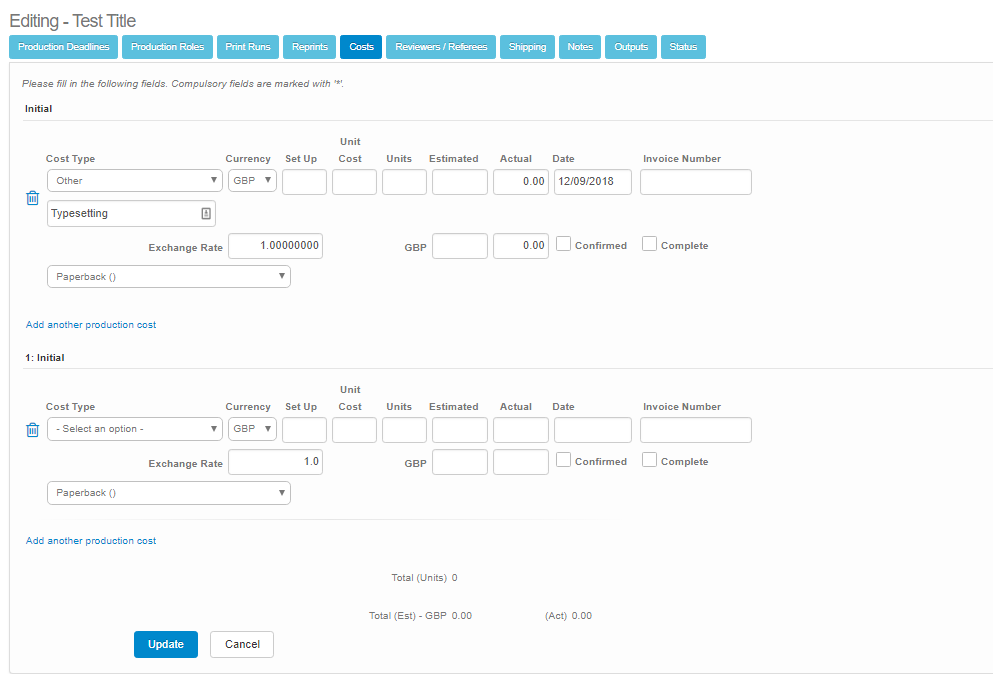Click Set Up field in Initial row
Viewport: 993px width, 674px height.
(x=305, y=182)
